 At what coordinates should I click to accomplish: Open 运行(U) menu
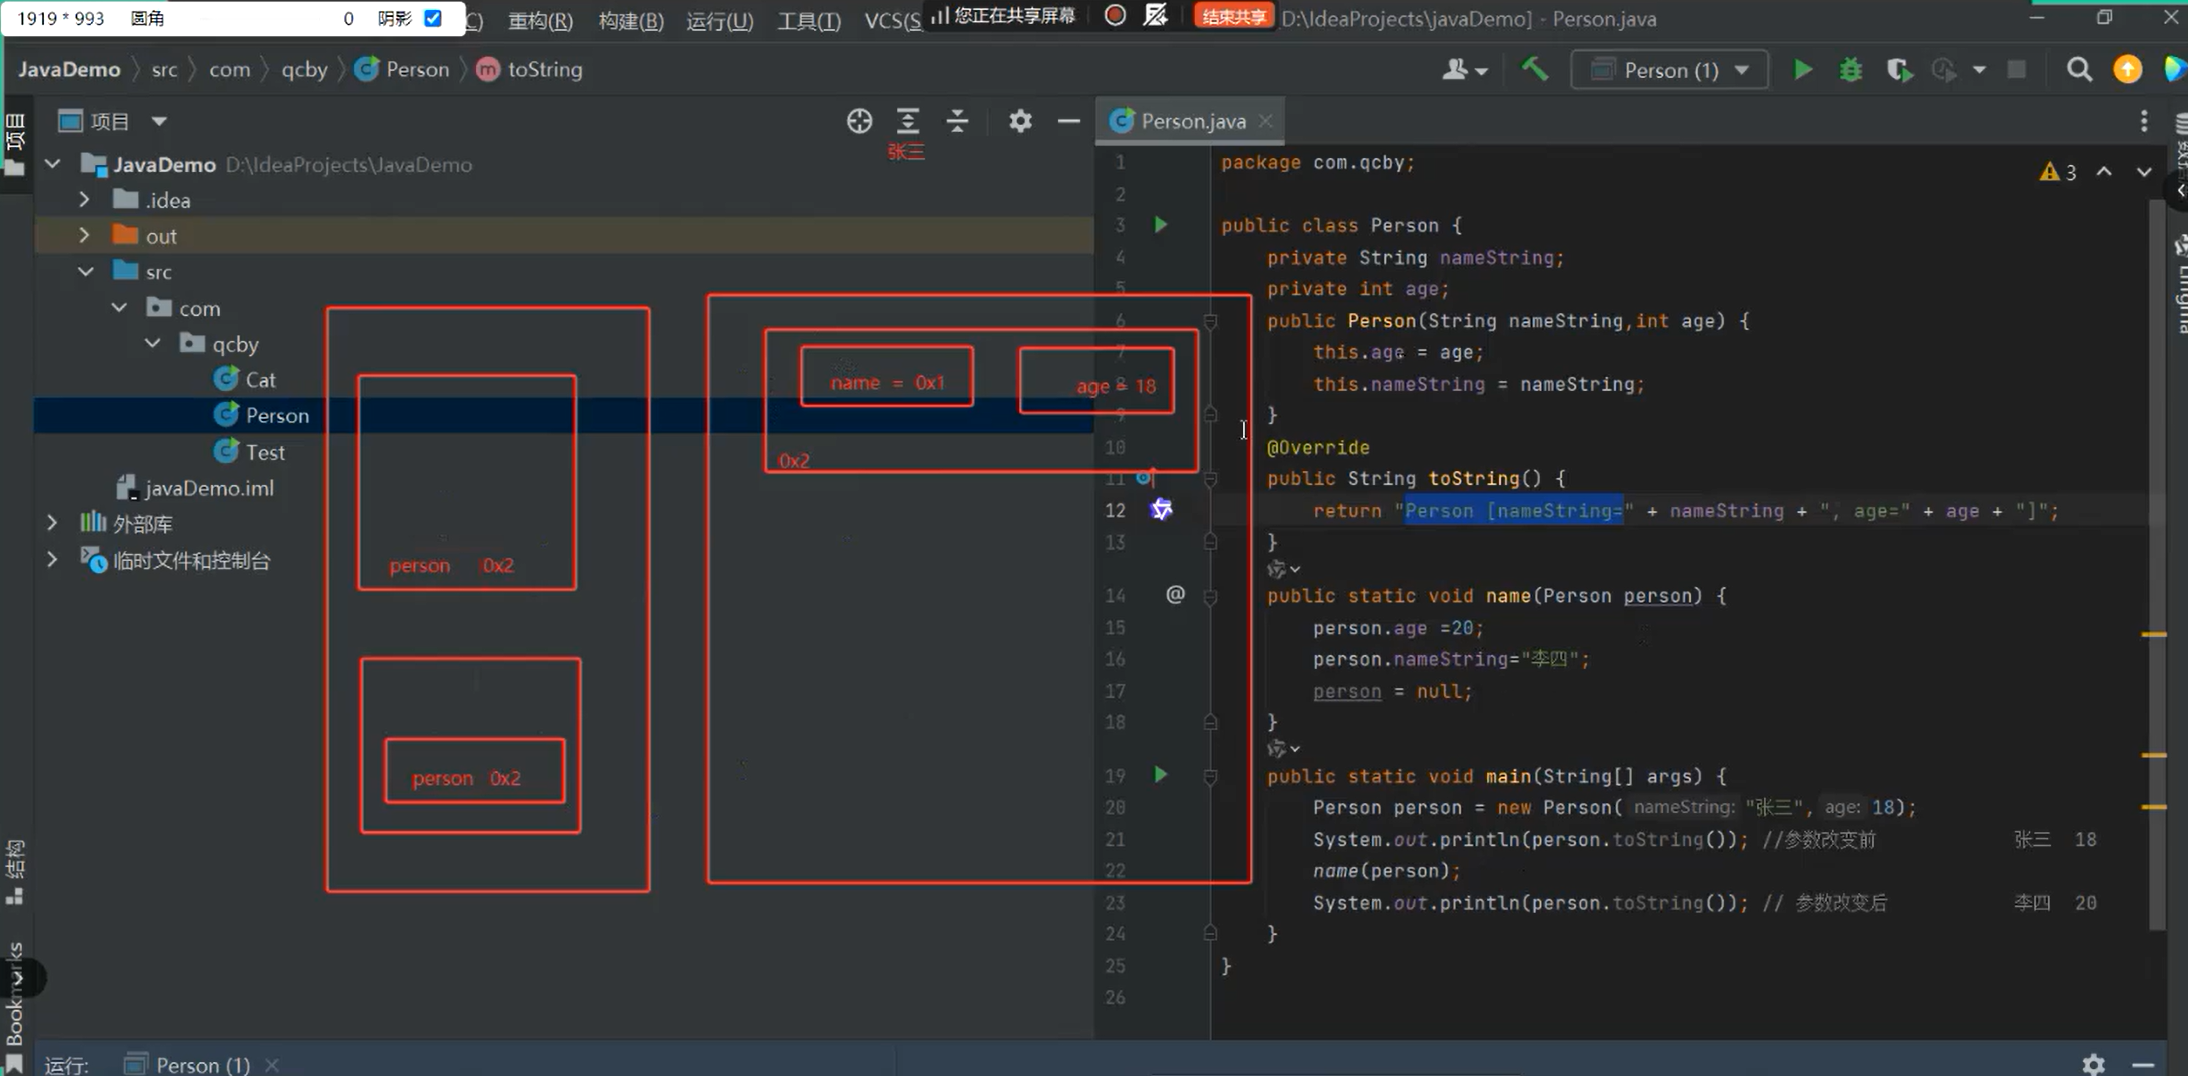[x=720, y=21]
